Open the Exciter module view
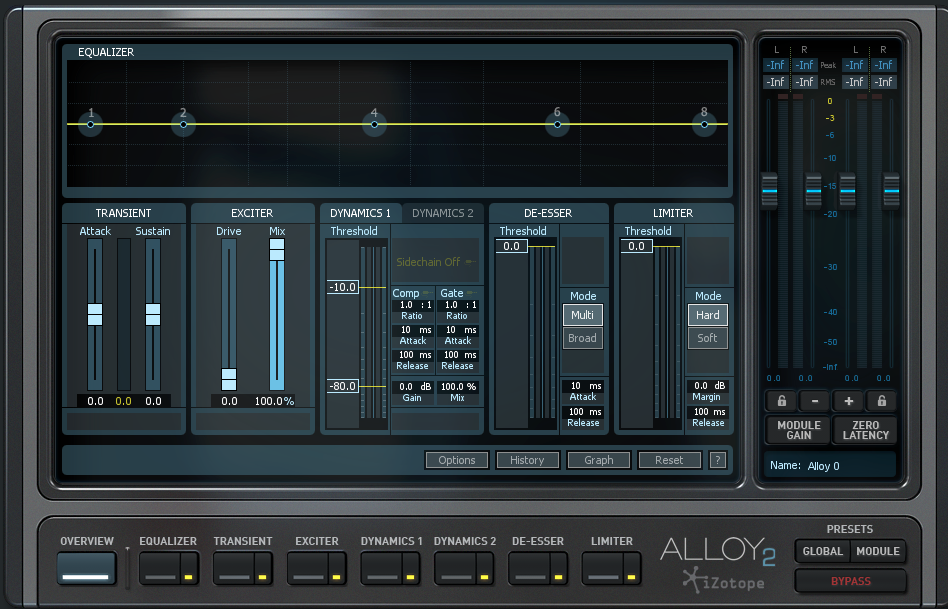Viewport: 948px width, 609px height. 308,568
